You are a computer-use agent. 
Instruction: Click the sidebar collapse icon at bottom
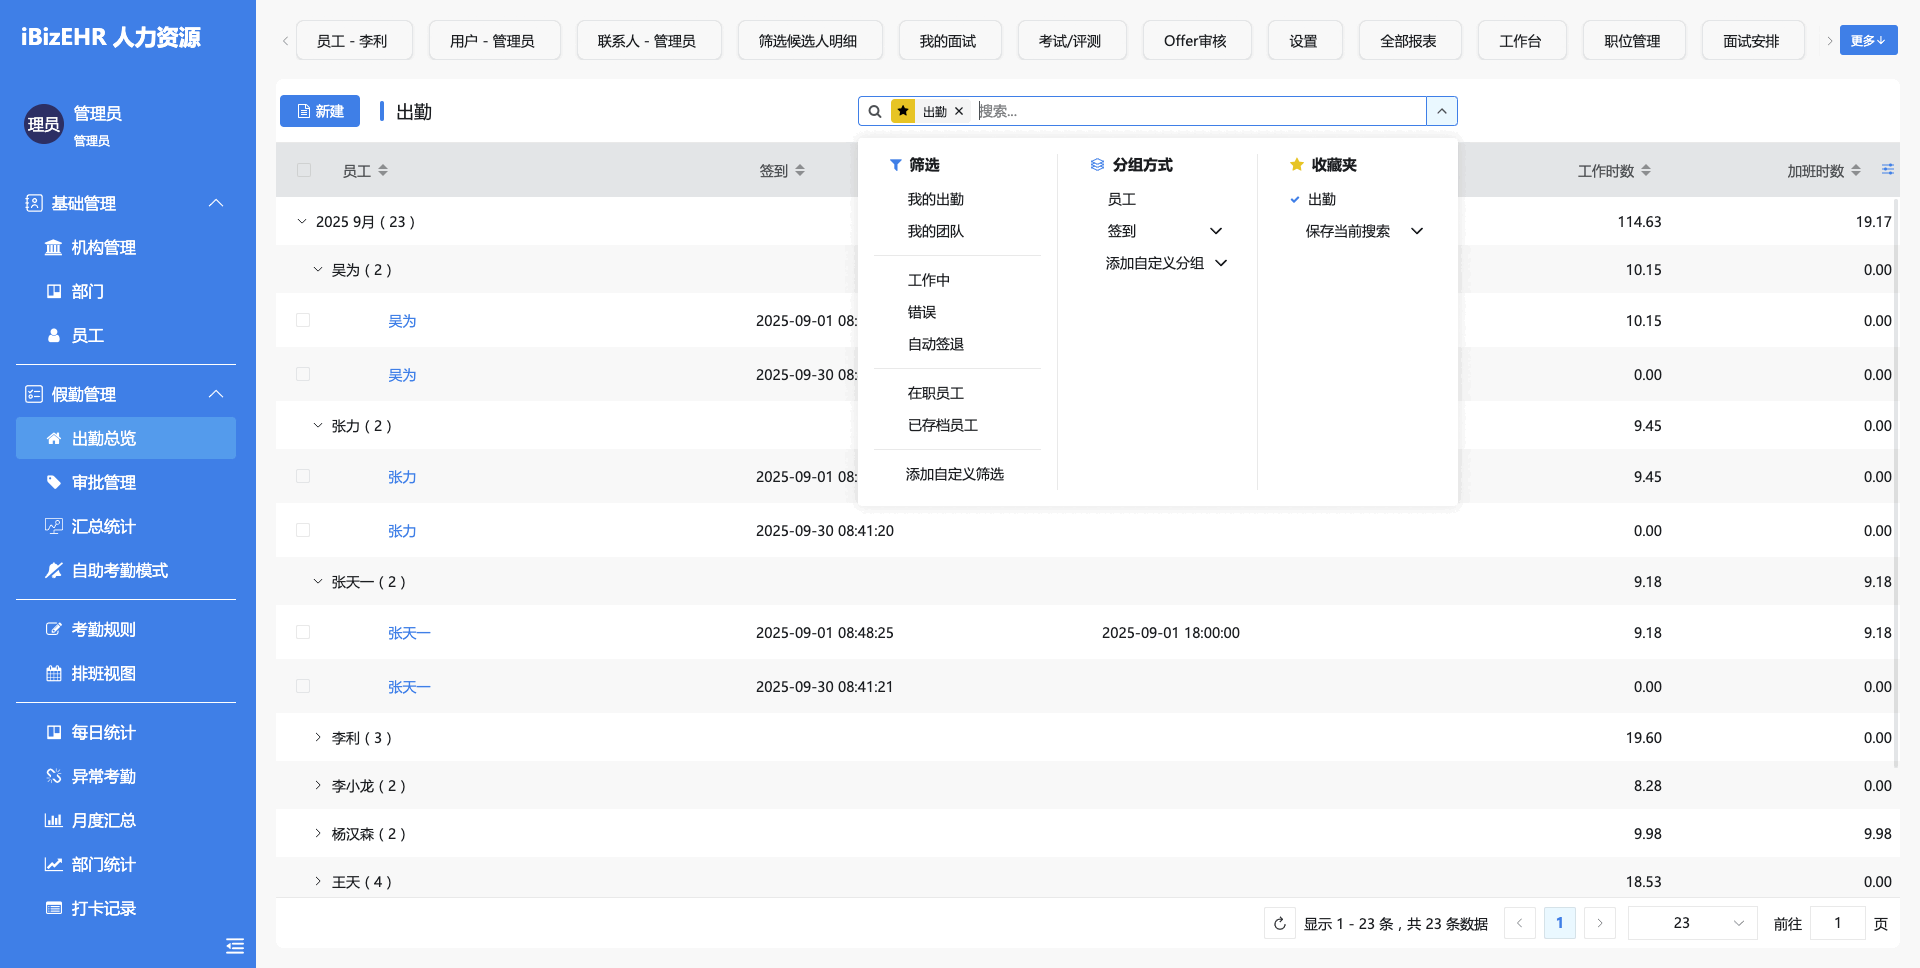coord(235,946)
